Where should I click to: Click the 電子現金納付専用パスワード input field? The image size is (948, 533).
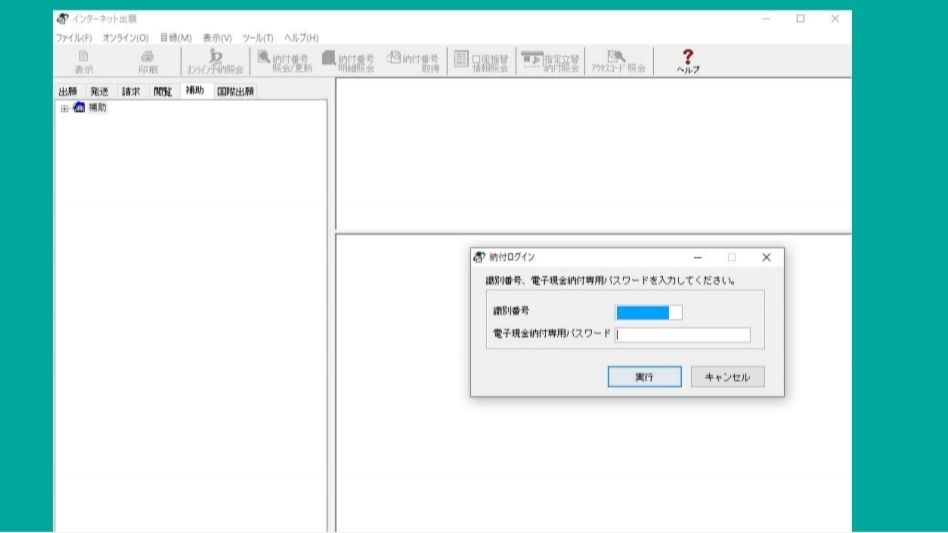(x=682, y=335)
